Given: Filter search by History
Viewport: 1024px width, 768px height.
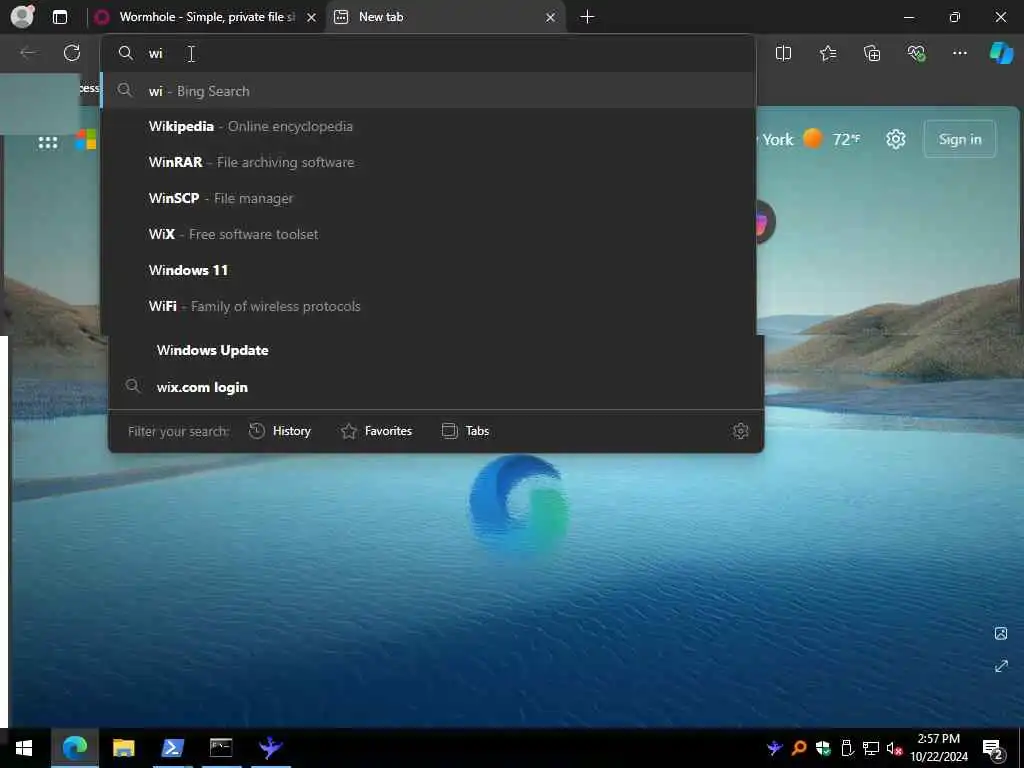Looking at the screenshot, I should [280, 431].
